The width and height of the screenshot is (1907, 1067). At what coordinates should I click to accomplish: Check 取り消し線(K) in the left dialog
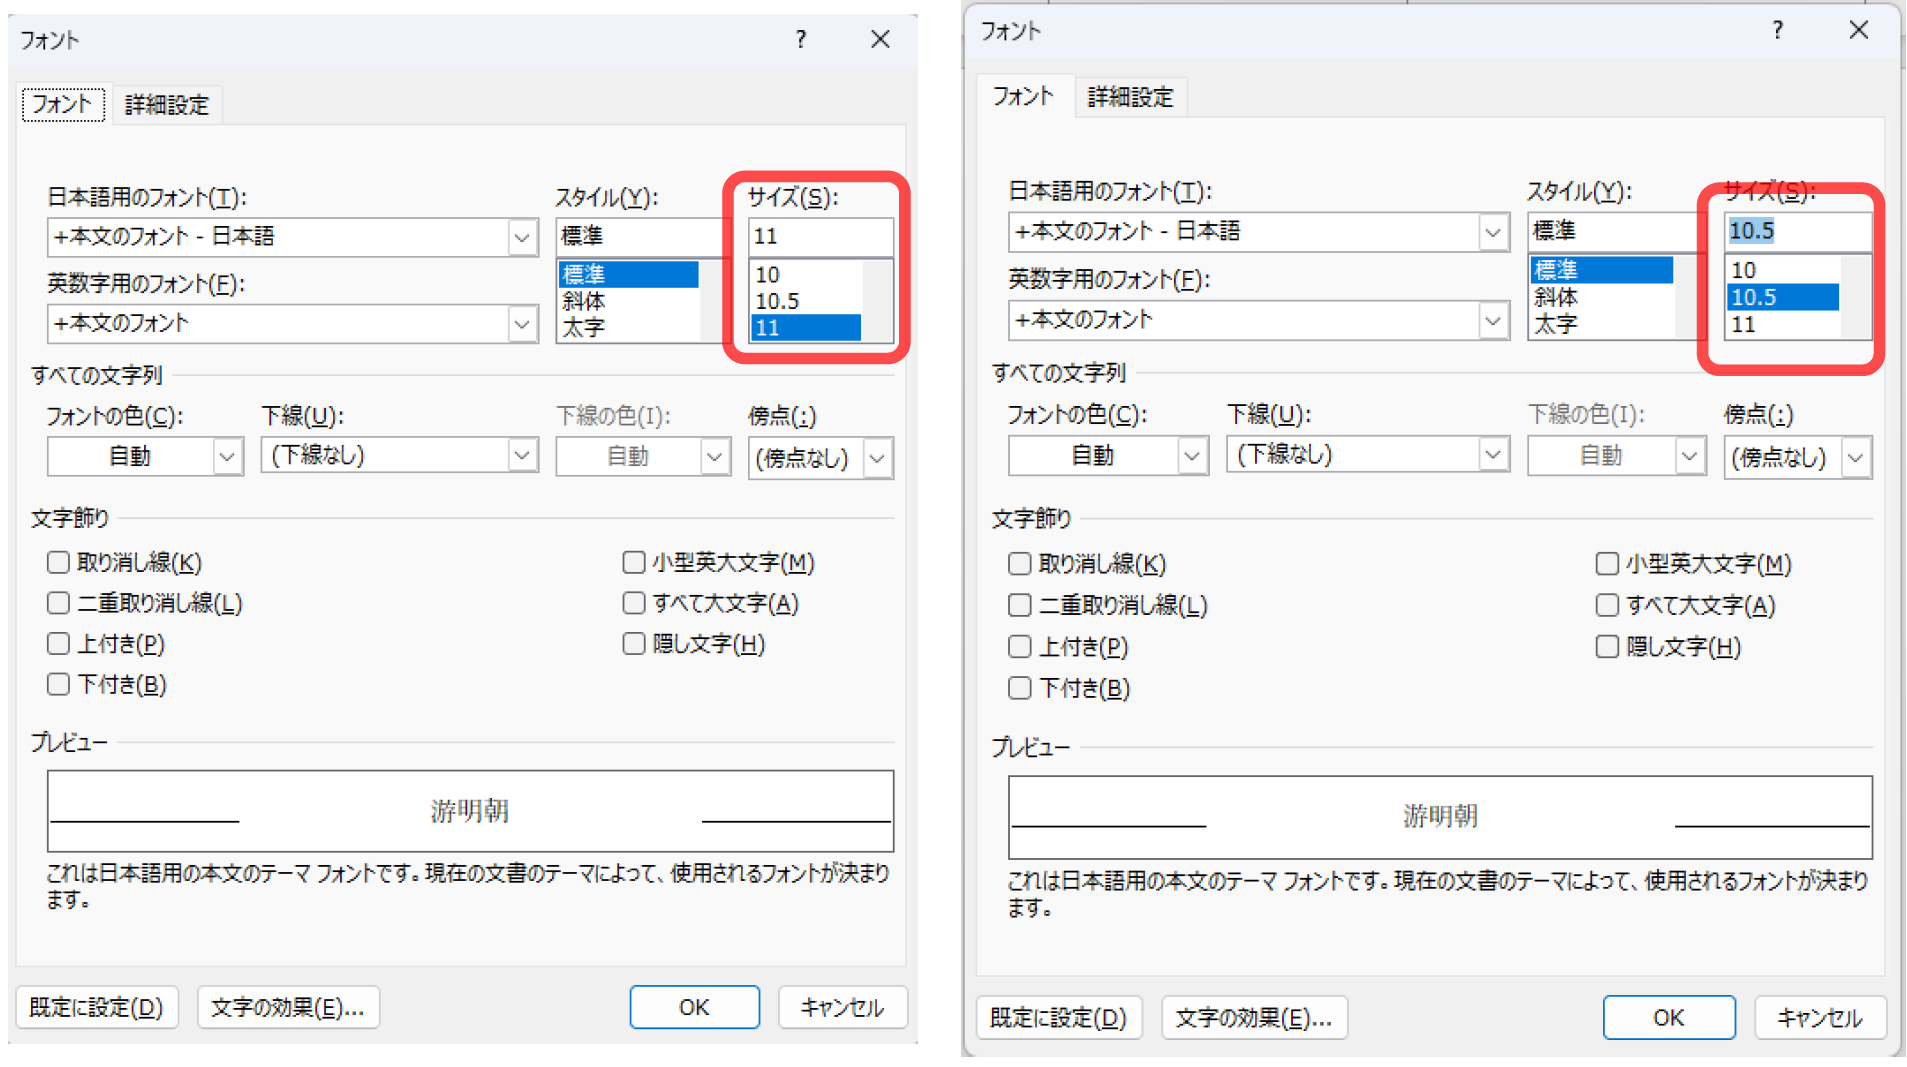[x=58, y=562]
